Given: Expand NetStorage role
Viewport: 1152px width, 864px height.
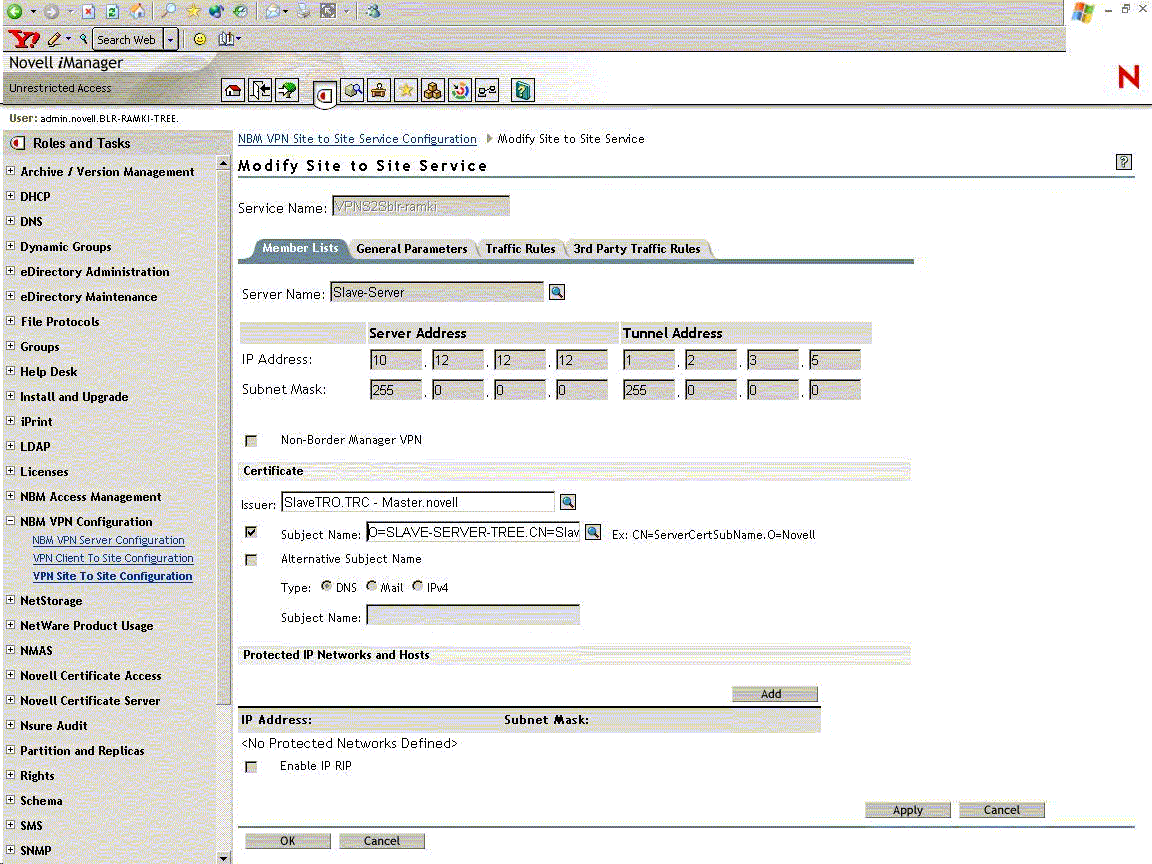Looking at the screenshot, I should click(x=10, y=600).
